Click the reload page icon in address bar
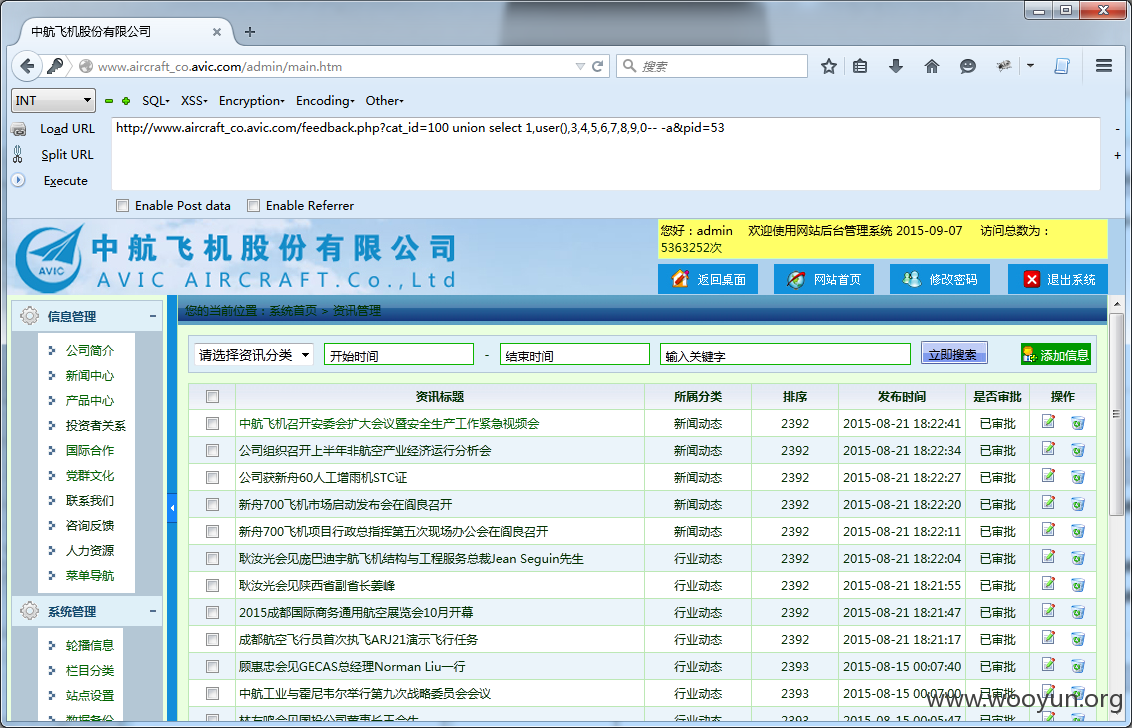This screenshot has width=1132, height=728. pos(598,66)
